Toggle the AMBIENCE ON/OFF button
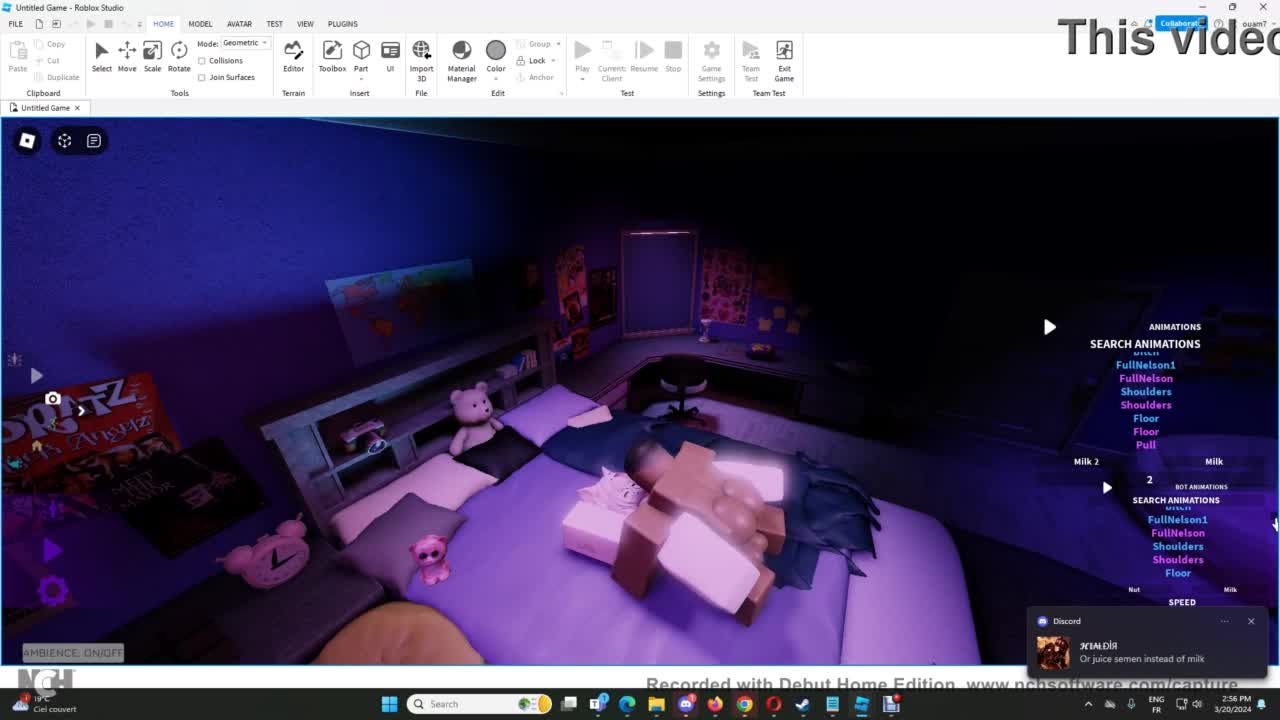 pyautogui.click(x=73, y=653)
